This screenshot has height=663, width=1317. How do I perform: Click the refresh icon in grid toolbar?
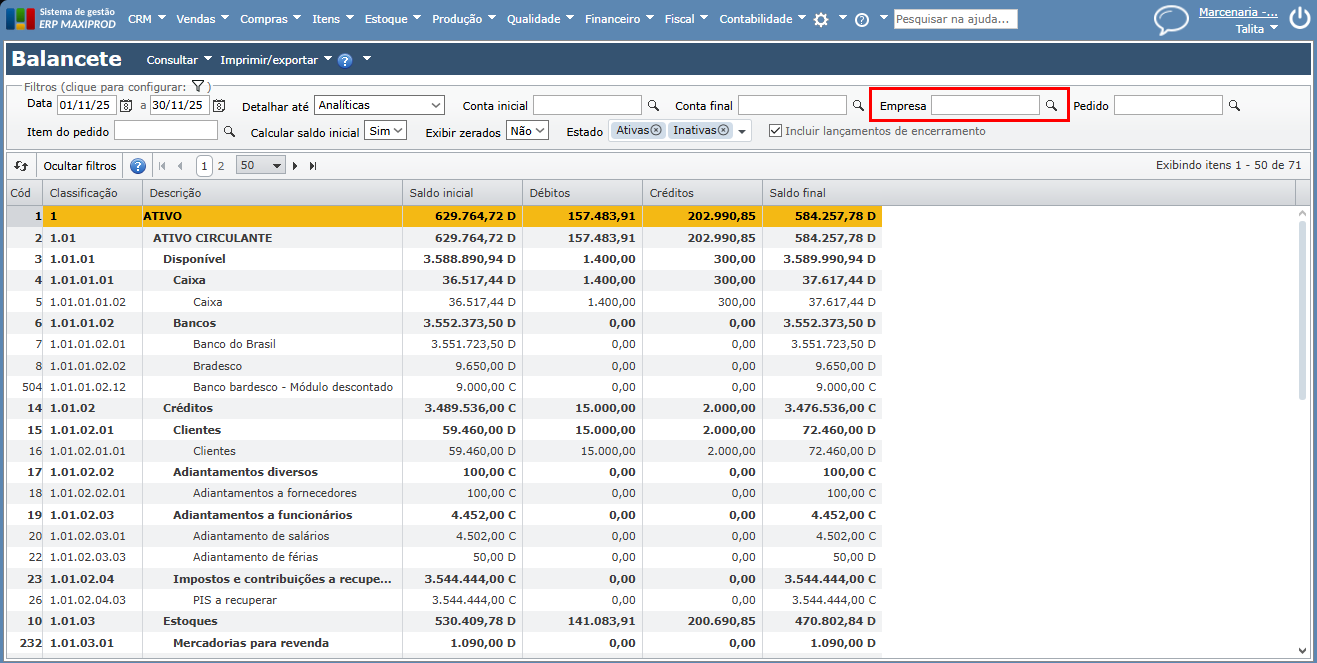pyautogui.click(x=21, y=166)
